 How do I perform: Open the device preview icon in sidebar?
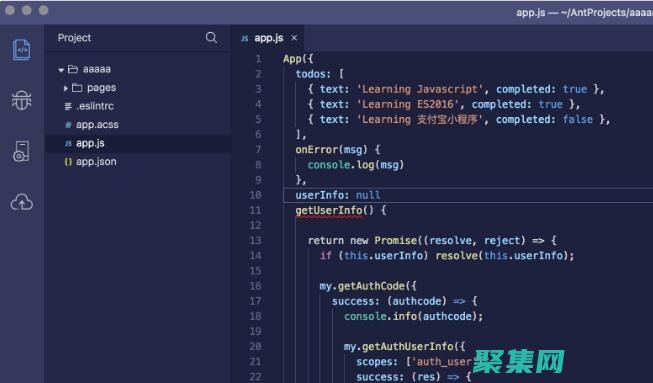pyautogui.click(x=22, y=151)
